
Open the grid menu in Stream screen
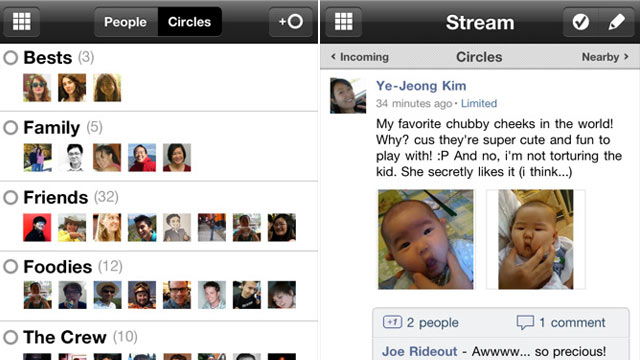click(x=343, y=22)
